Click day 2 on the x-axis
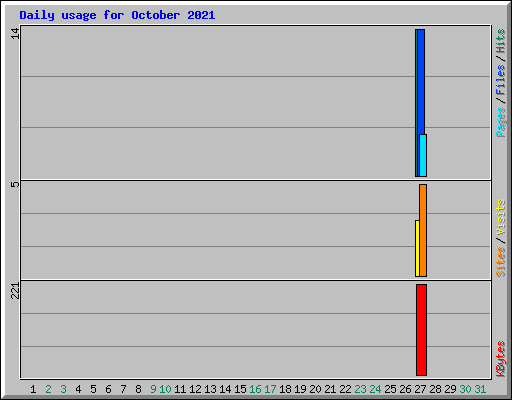This screenshot has width=512, height=400. (x=48, y=389)
